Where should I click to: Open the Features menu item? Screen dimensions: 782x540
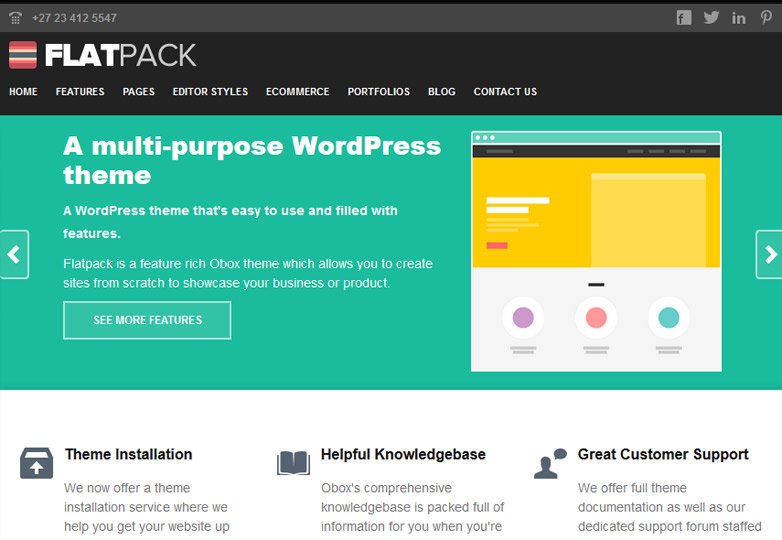click(x=80, y=92)
